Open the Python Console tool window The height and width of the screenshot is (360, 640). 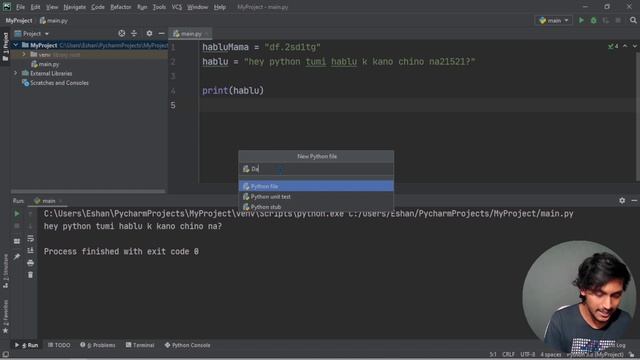pos(187,345)
